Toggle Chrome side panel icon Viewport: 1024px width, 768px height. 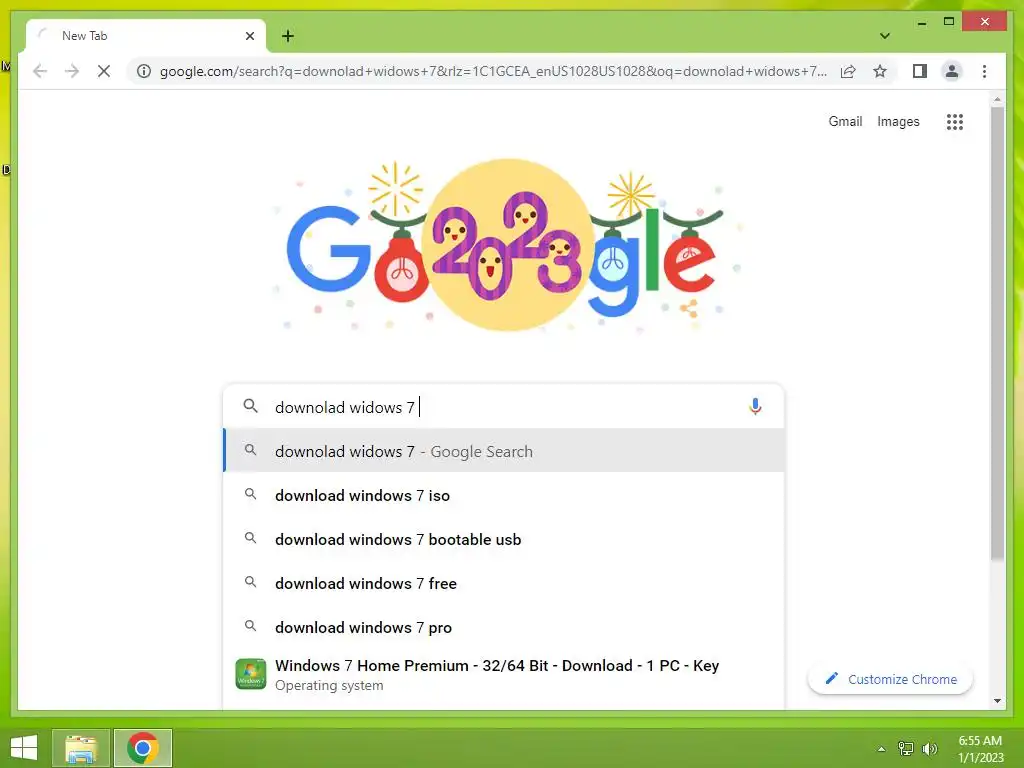[x=920, y=71]
